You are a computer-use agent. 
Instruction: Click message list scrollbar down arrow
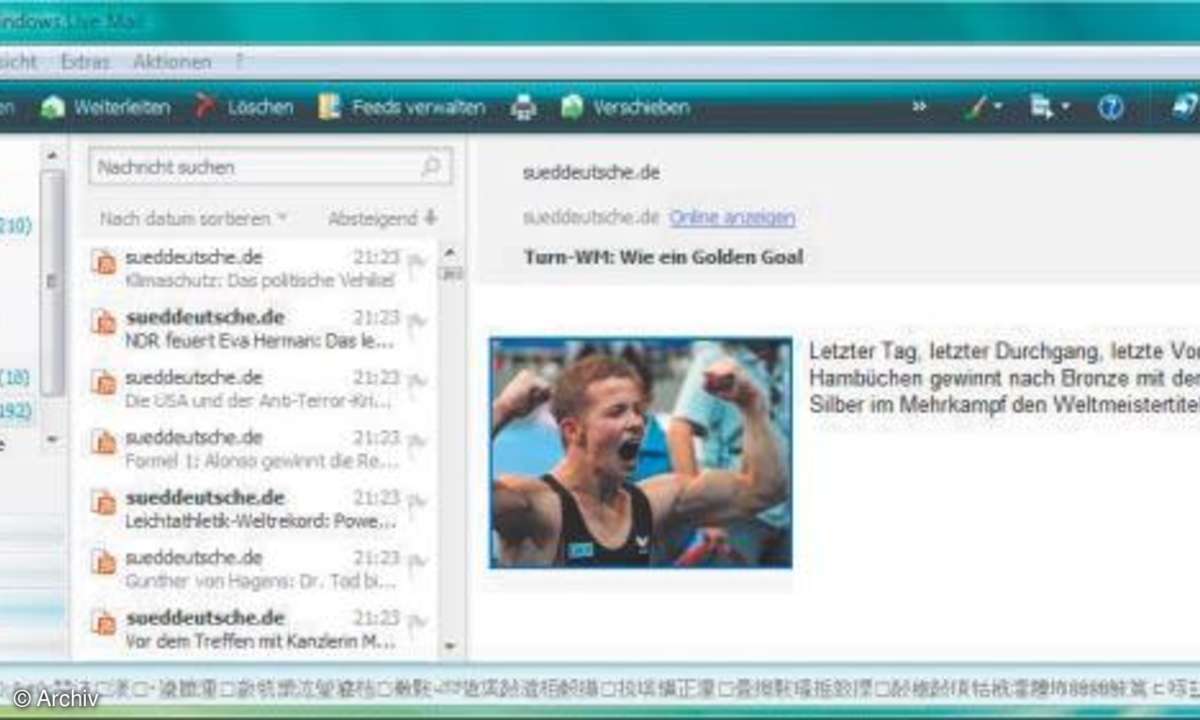pos(450,646)
